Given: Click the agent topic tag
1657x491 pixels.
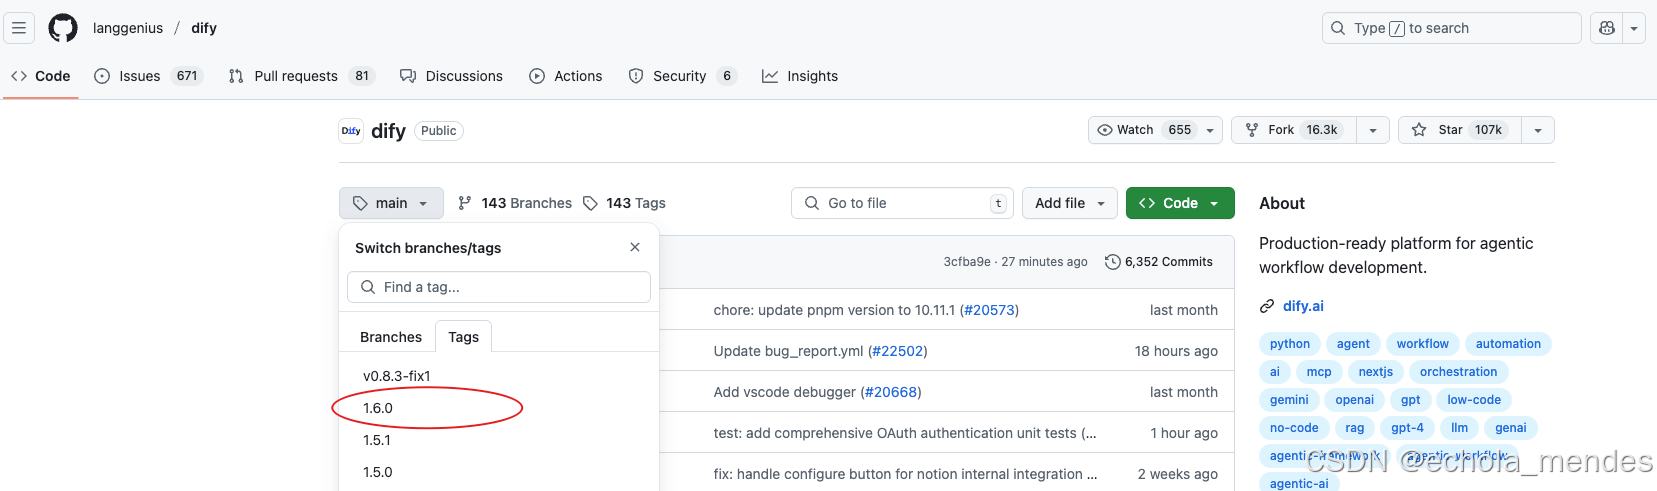Looking at the screenshot, I should tap(1353, 344).
